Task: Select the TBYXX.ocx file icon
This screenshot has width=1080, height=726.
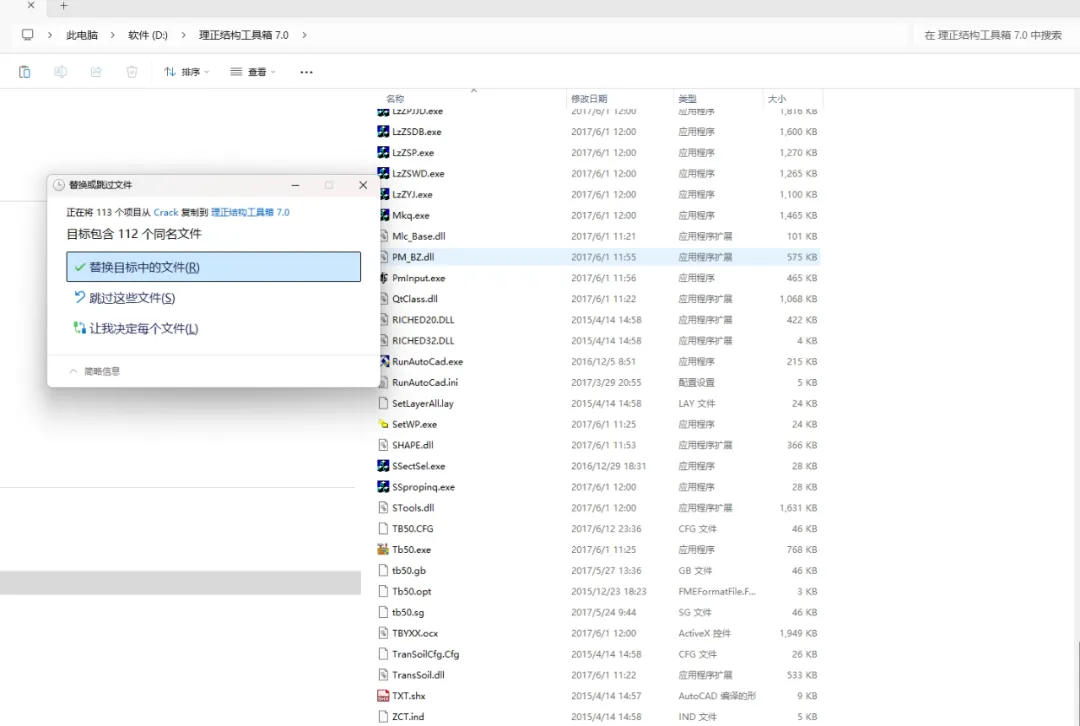Action: click(x=384, y=632)
